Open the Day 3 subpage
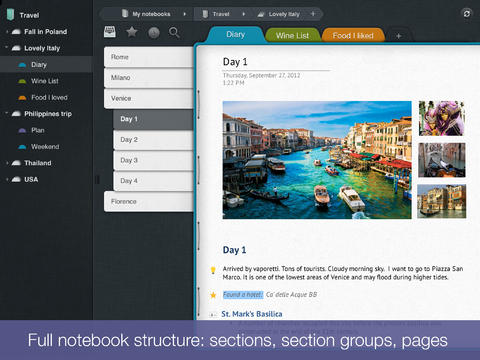 pyautogui.click(x=153, y=160)
